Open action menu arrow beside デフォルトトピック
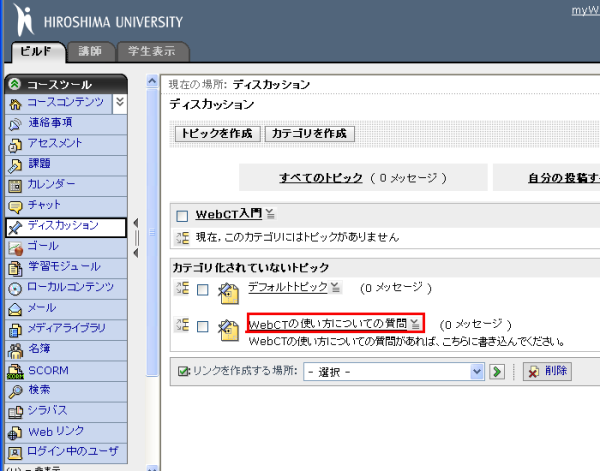 [x=336, y=287]
